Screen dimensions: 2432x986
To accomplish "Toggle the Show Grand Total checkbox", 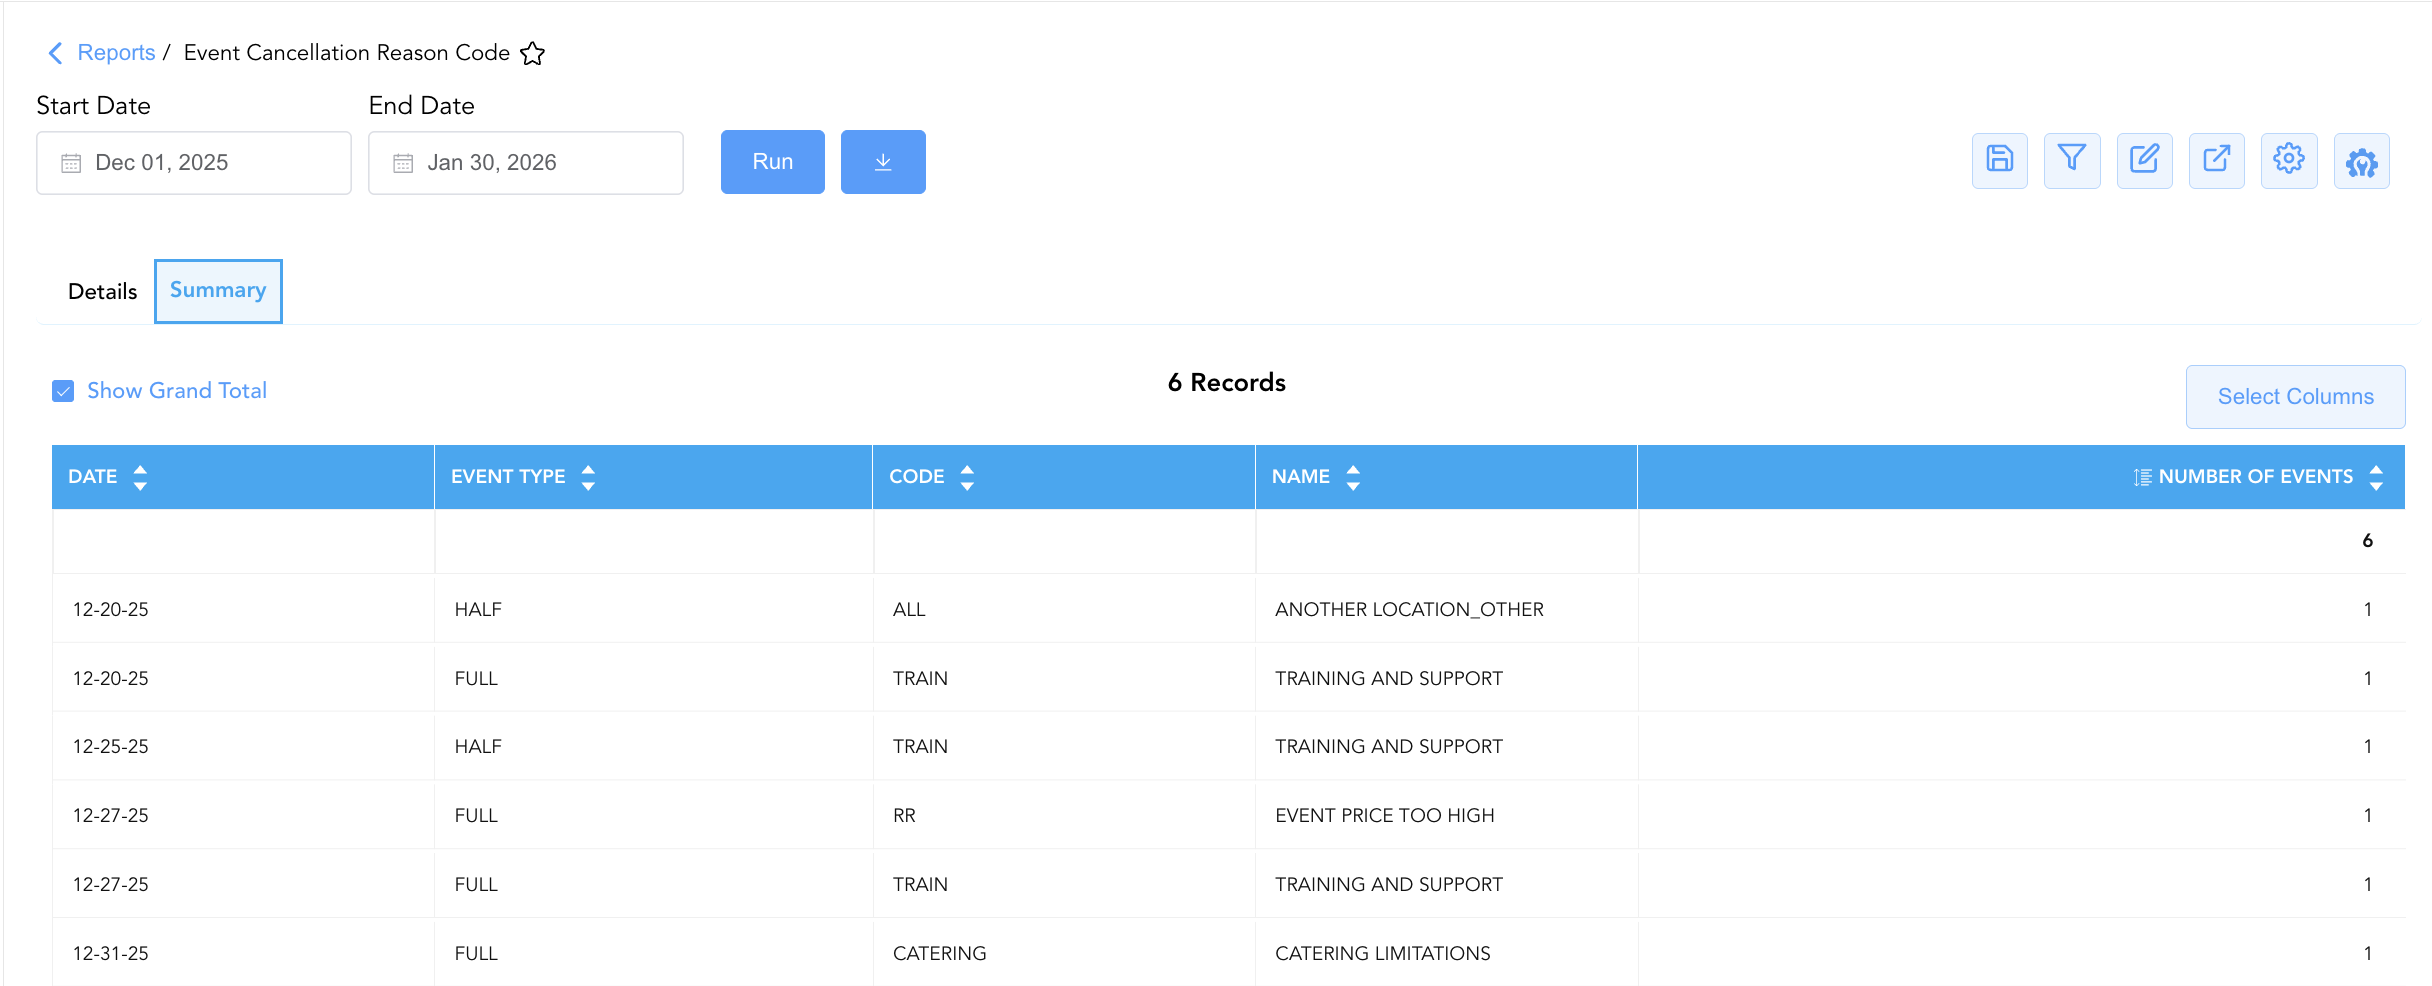I will point(63,391).
